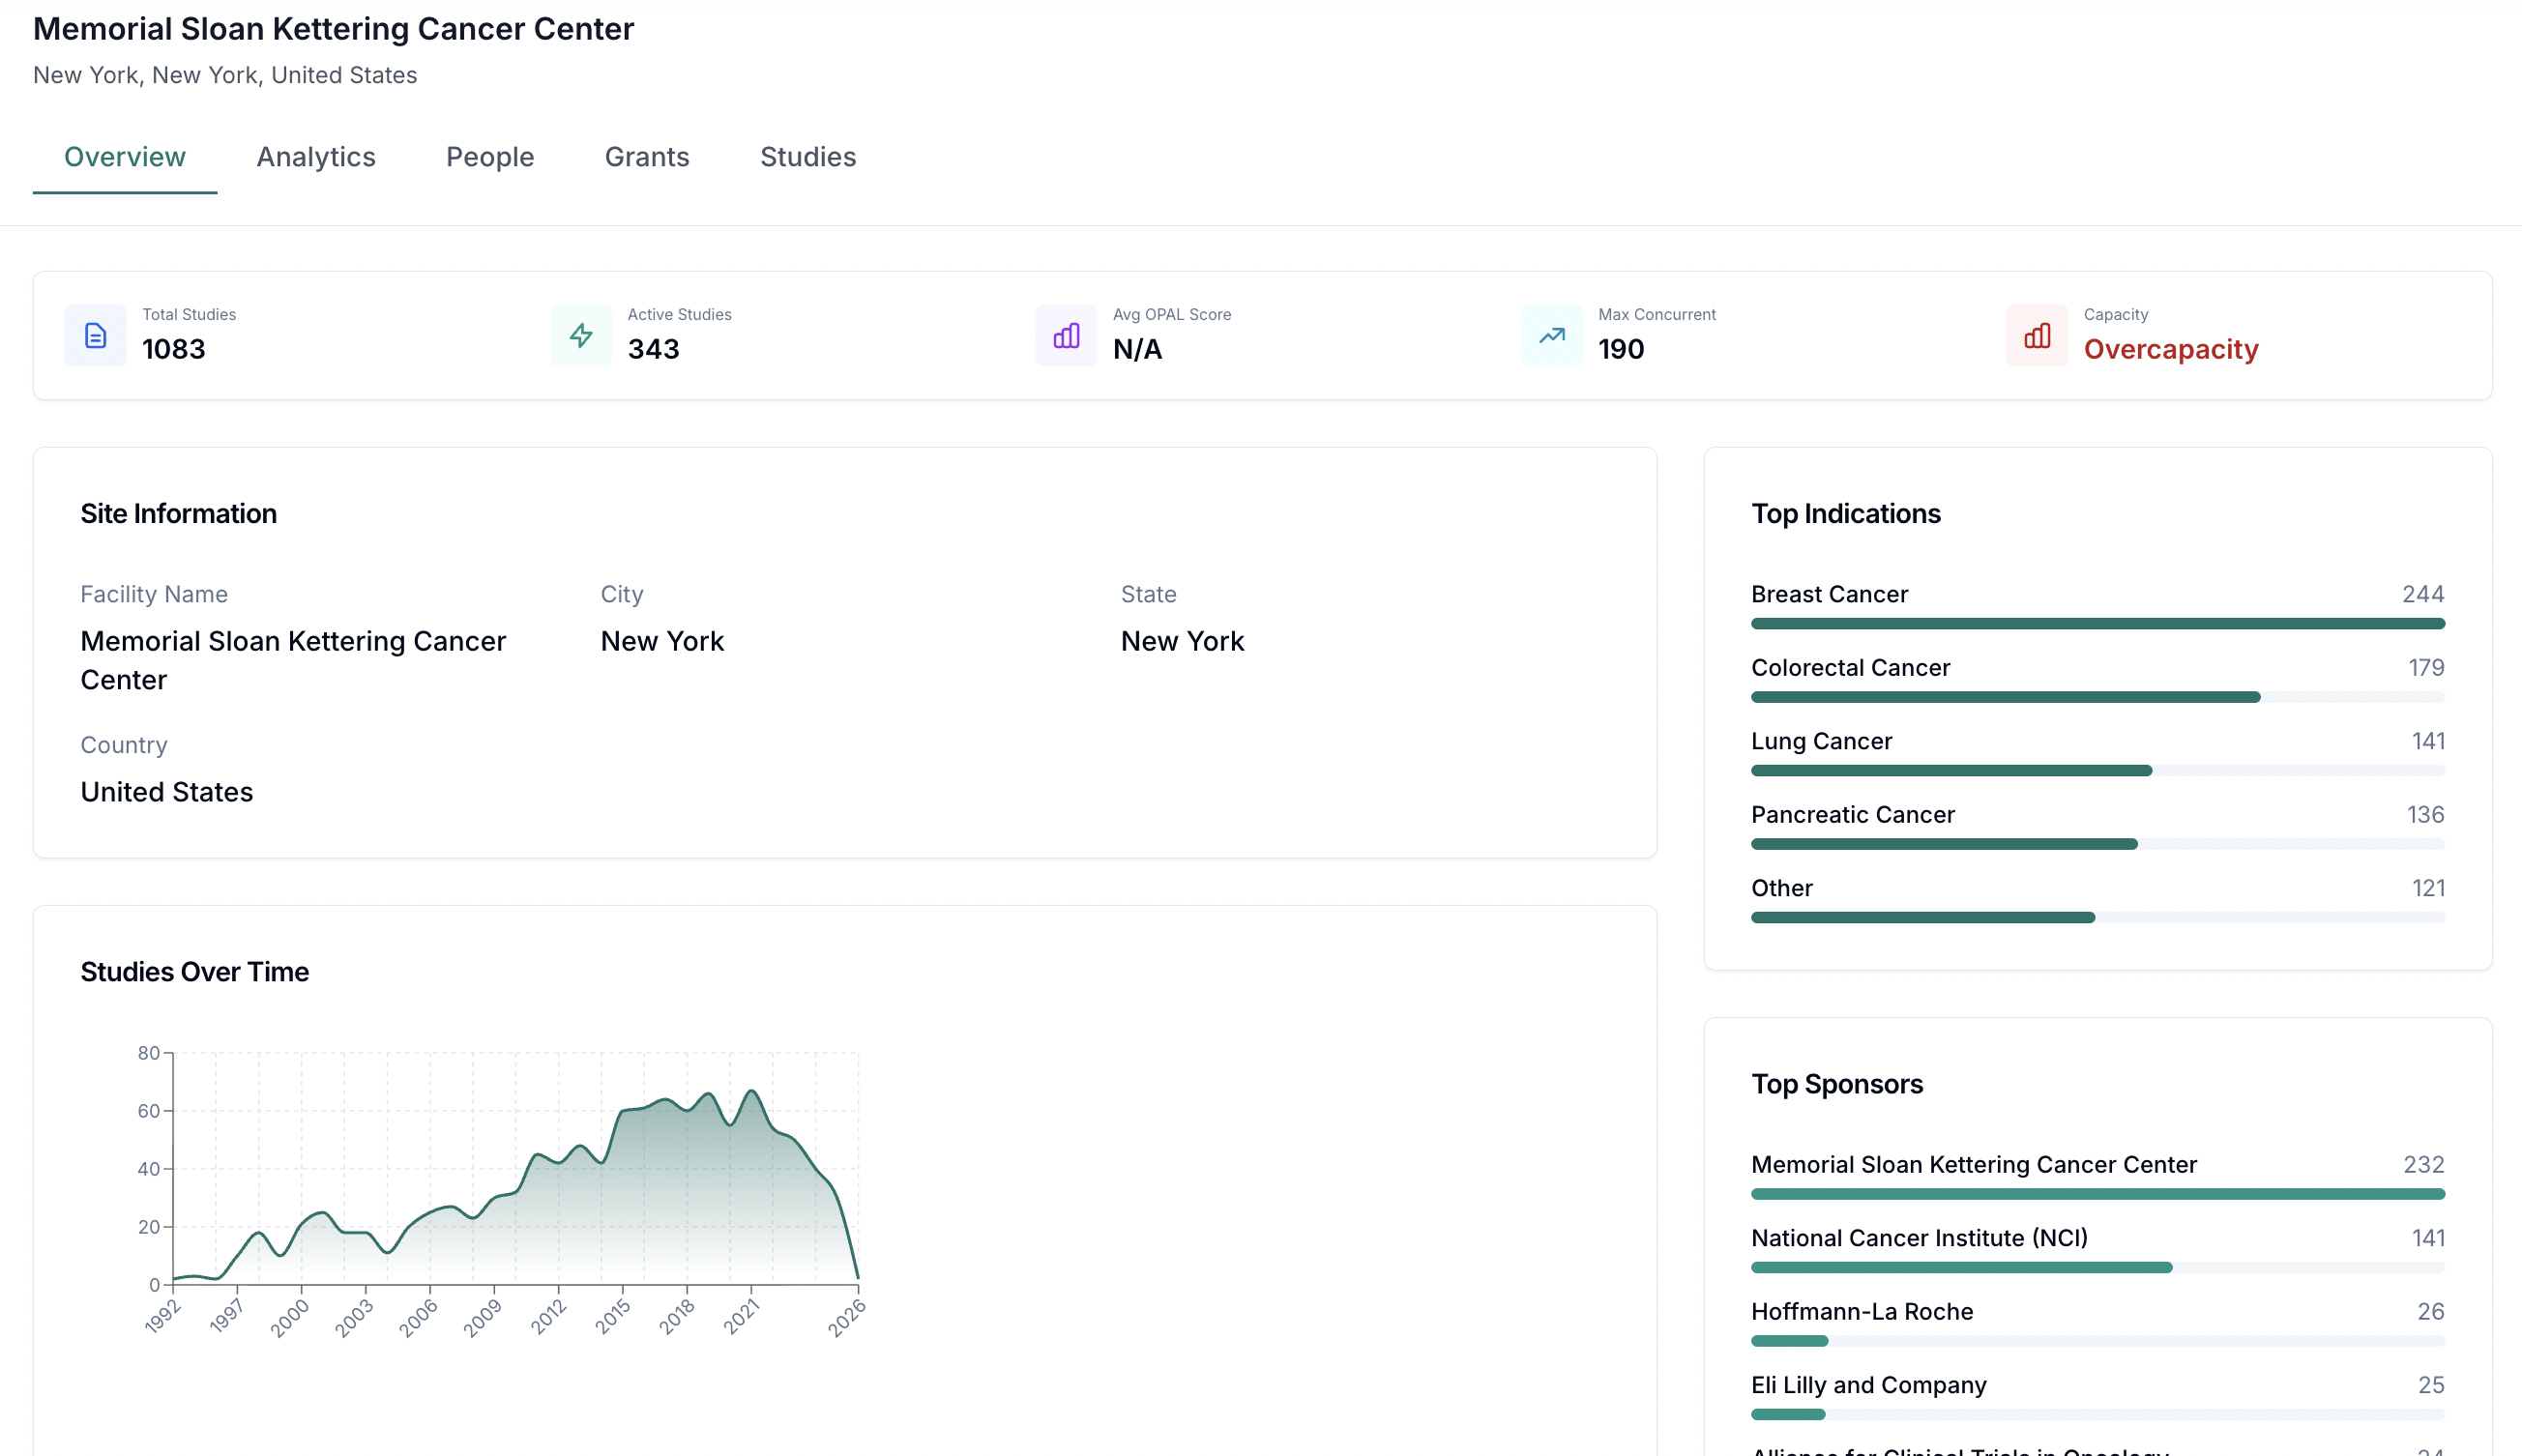Select the Studies tab
This screenshot has width=2522, height=1456.
pyautogui.click(x=808, y=157)
